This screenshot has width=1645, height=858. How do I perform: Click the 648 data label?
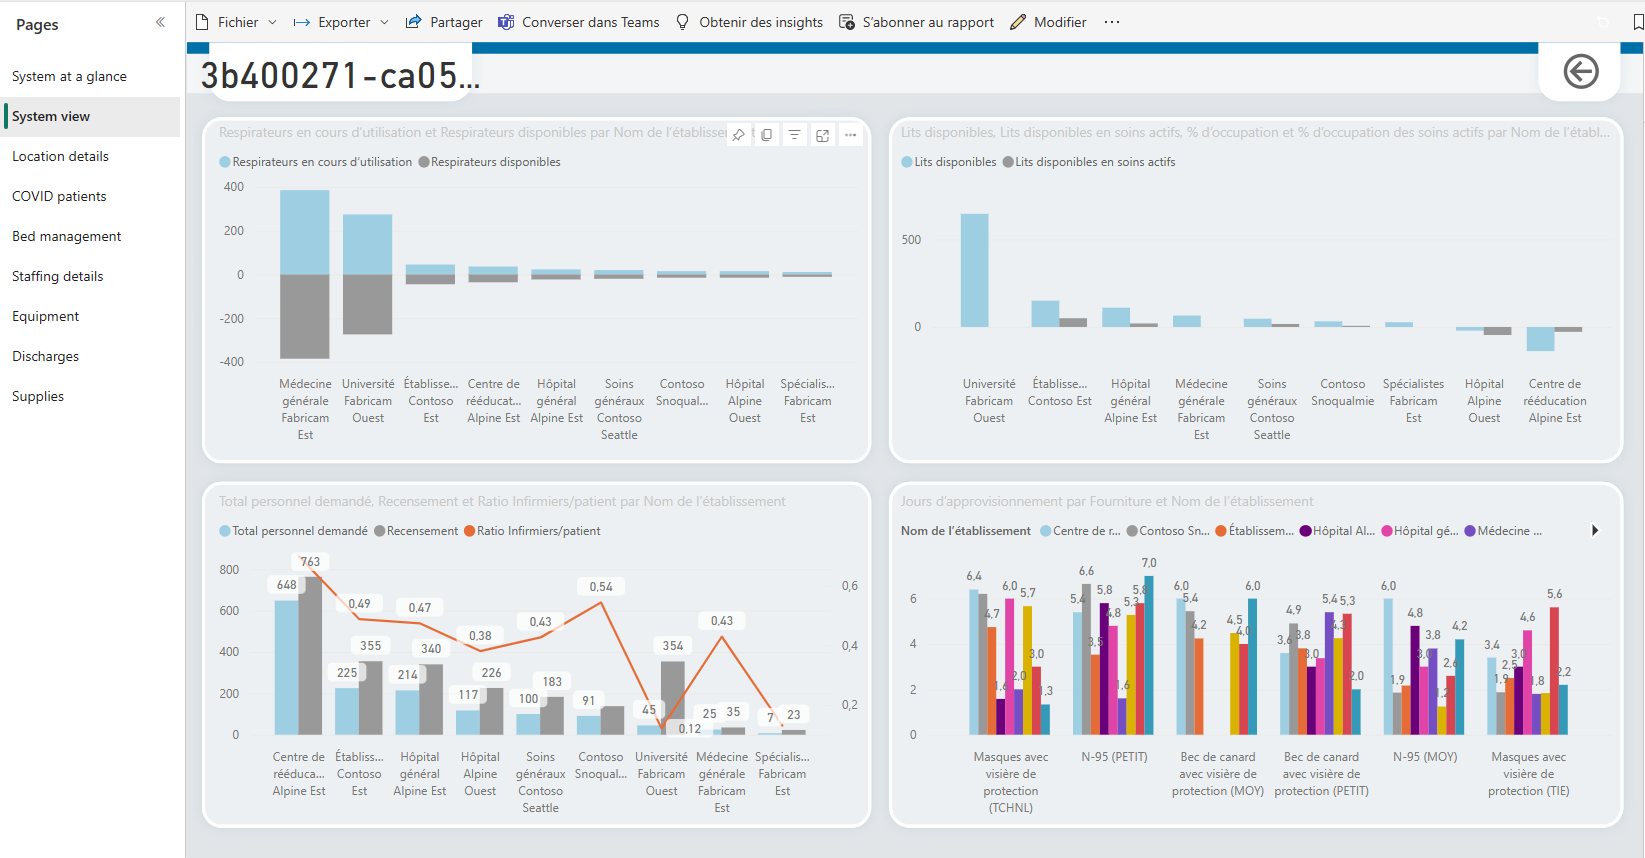tap(286, 585)
